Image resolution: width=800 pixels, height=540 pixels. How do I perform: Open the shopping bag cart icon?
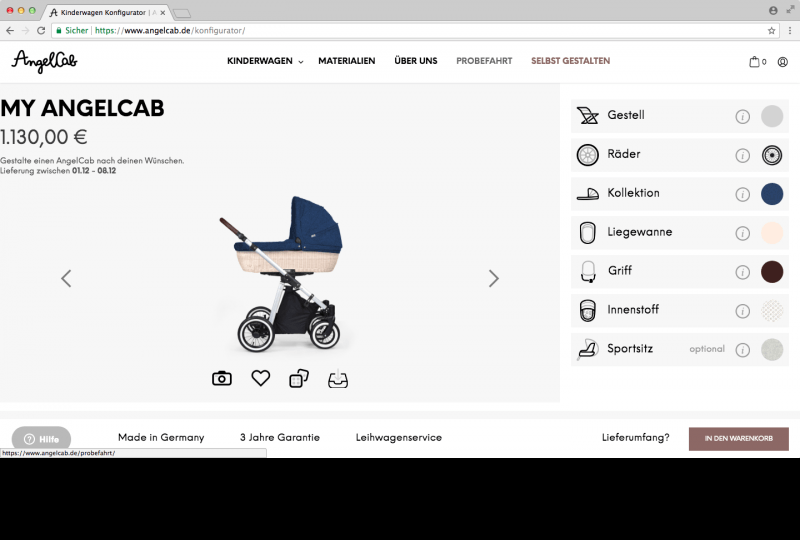click(757, 62)
